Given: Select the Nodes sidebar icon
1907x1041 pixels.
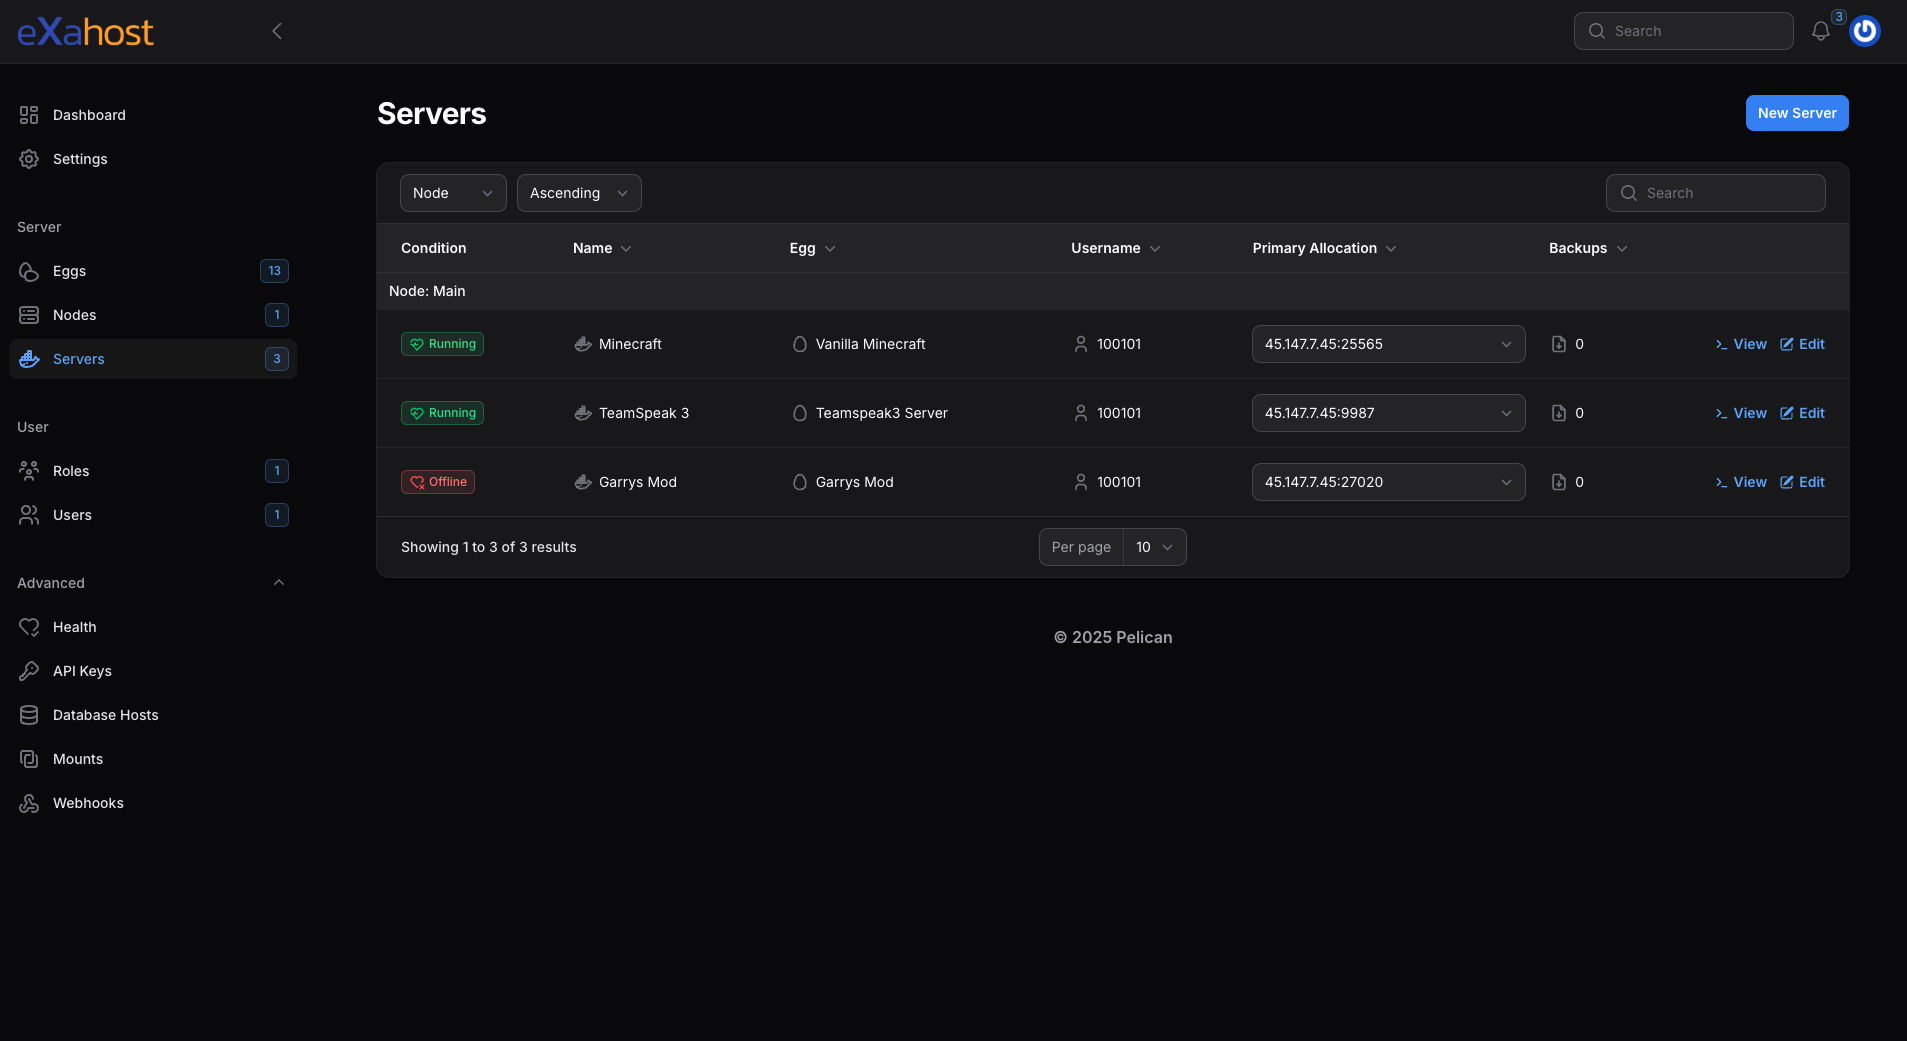Looking at the screenshot, I should pyautogui.click(x=28, y=315).
